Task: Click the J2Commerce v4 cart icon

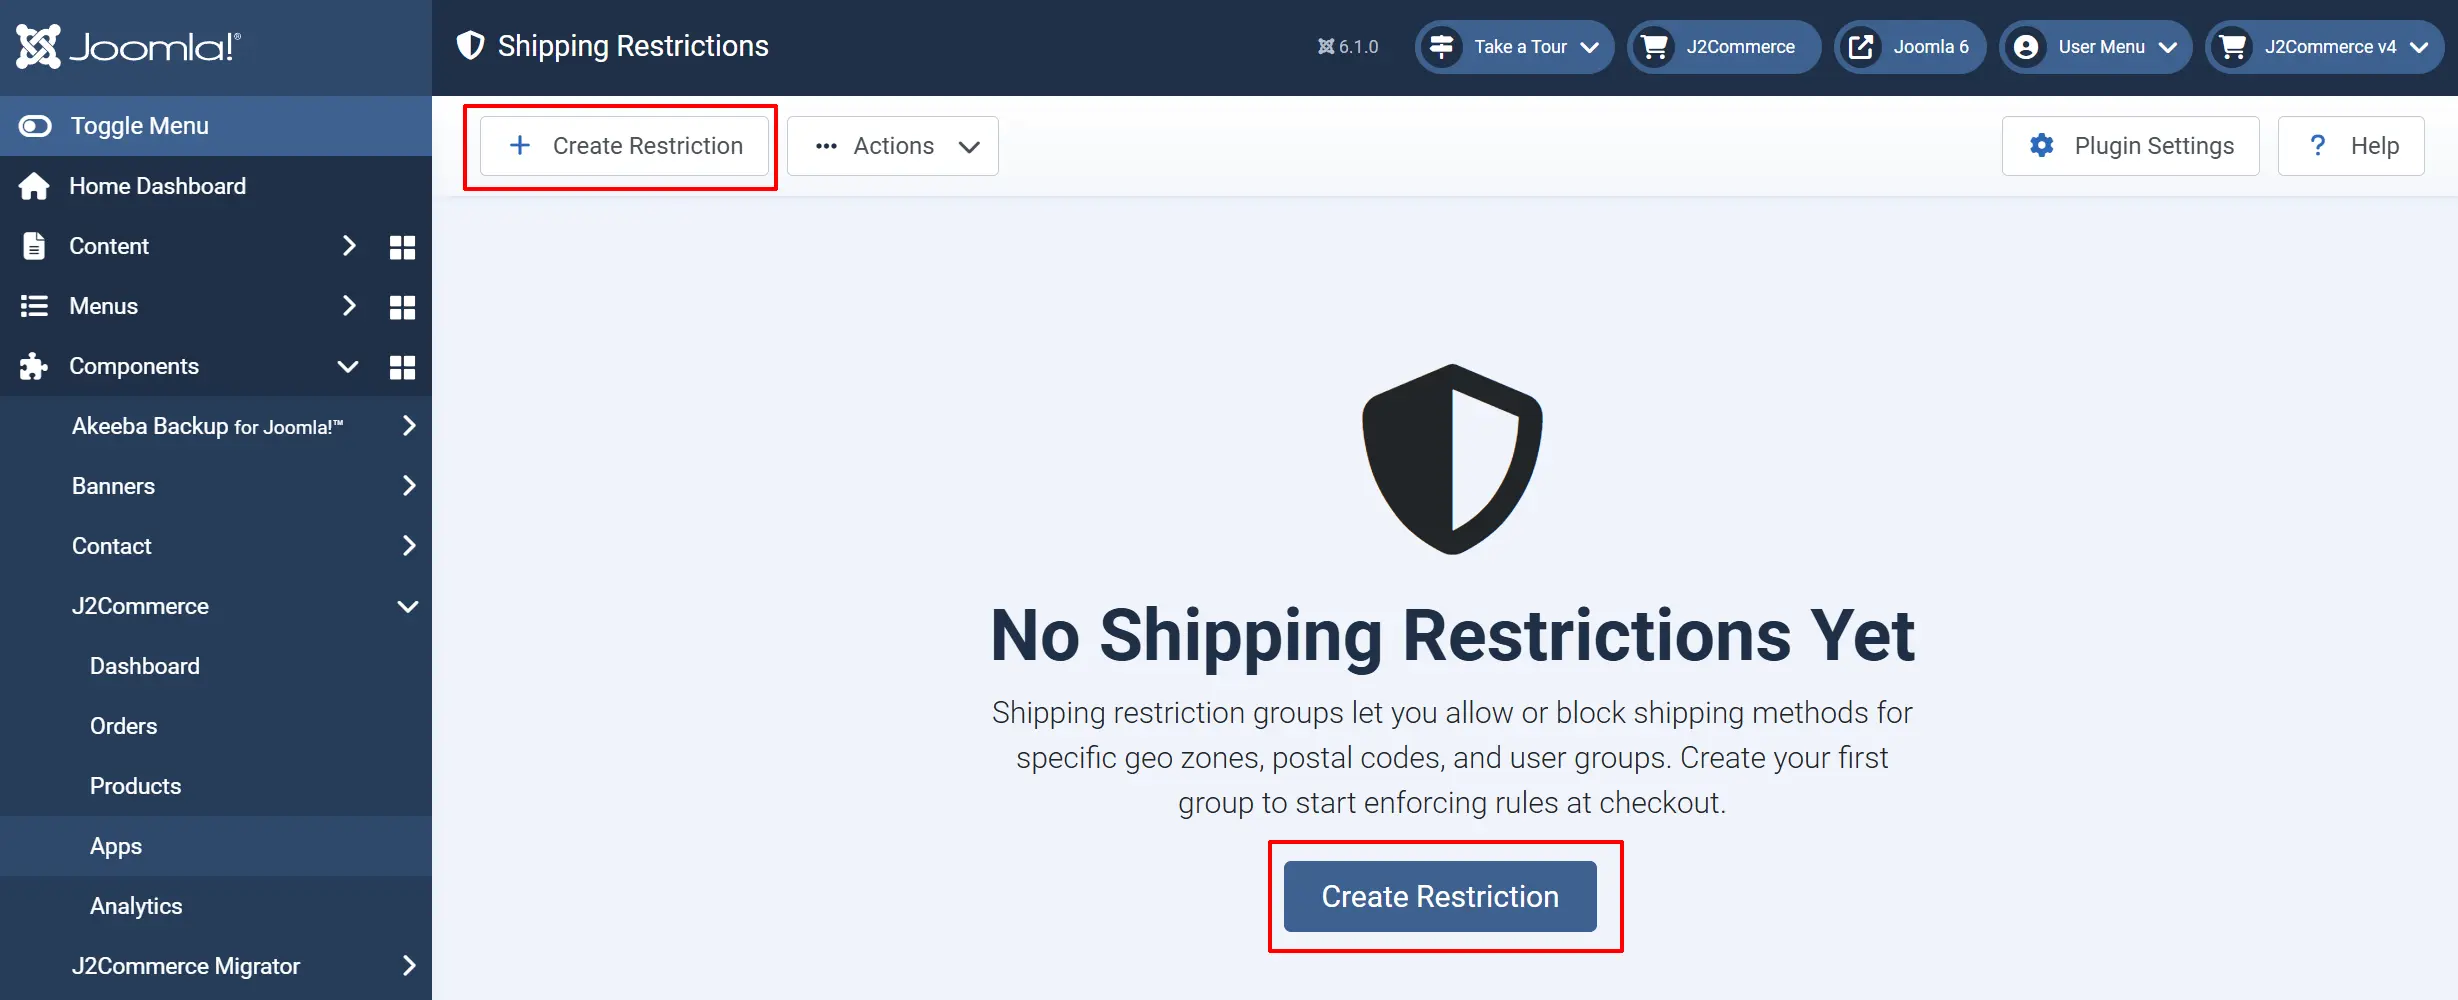Action: pyautogui.click(x=2232, y=47)
